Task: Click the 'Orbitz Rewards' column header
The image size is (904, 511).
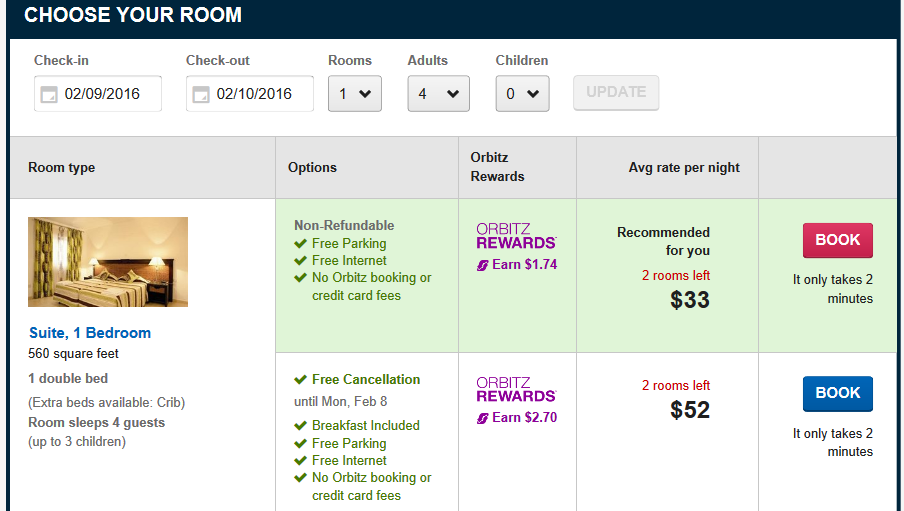Action: (498, 167)
